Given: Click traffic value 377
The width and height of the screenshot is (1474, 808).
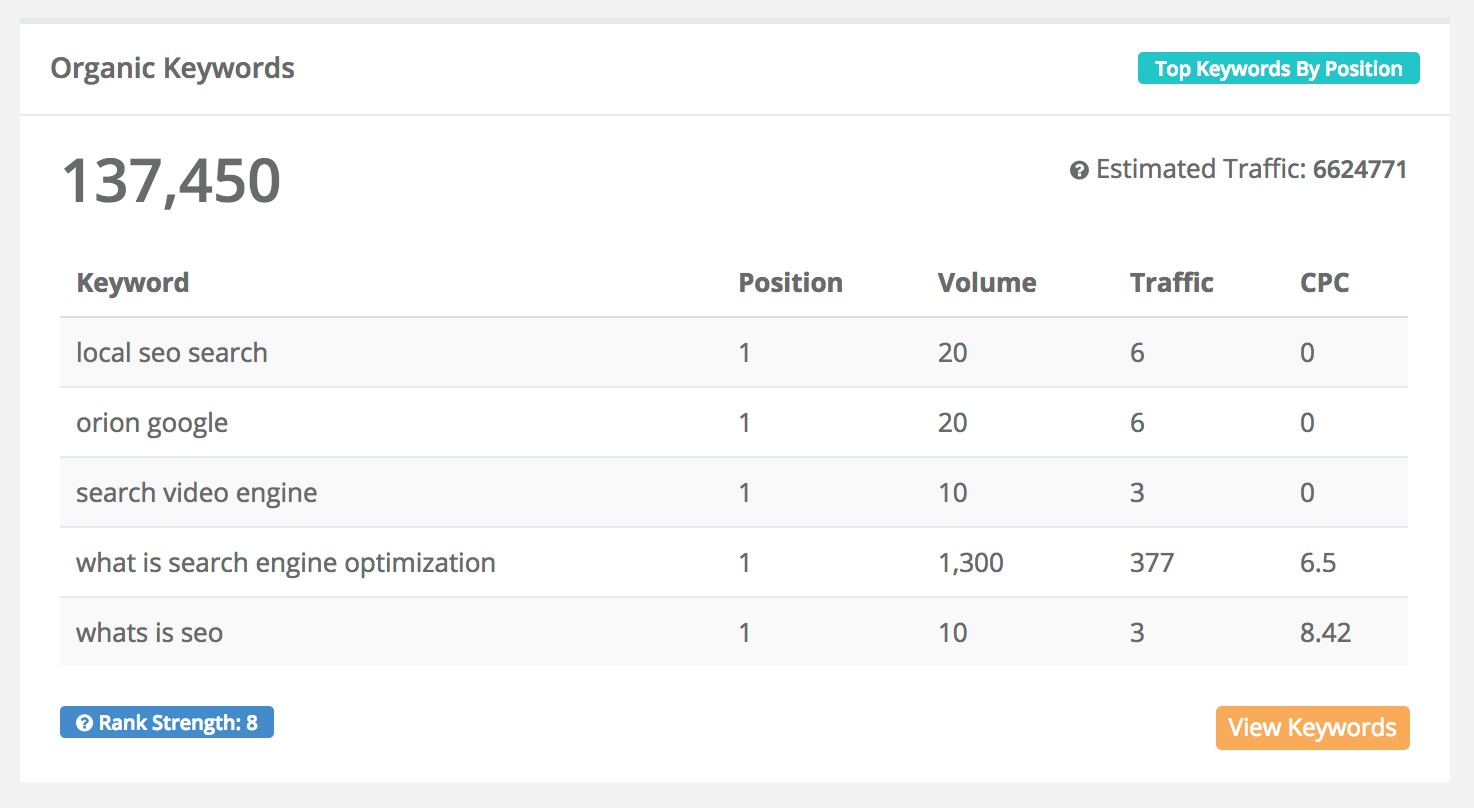Looking at the screenshot, I should (x=1152, y=563).
